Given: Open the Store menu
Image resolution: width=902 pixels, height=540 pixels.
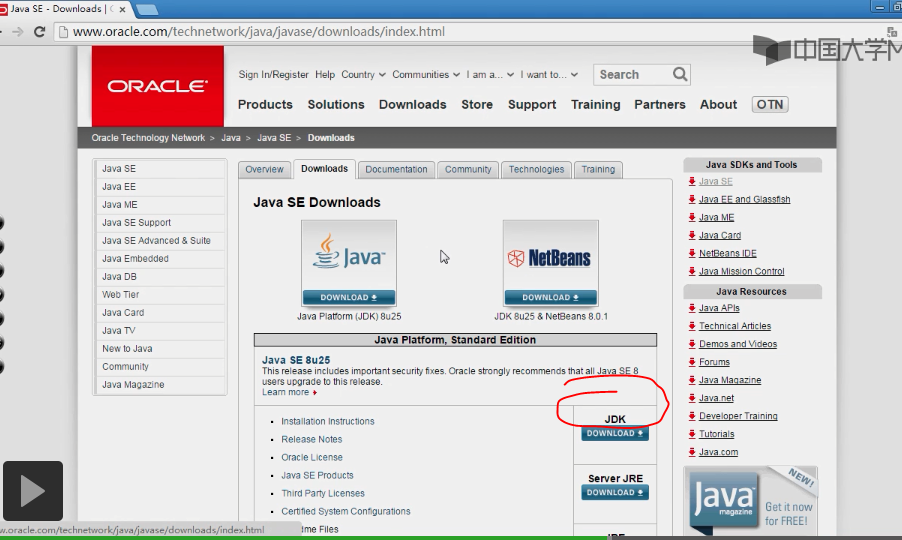Looking at the screenshot, I should [x=477, y=105].
